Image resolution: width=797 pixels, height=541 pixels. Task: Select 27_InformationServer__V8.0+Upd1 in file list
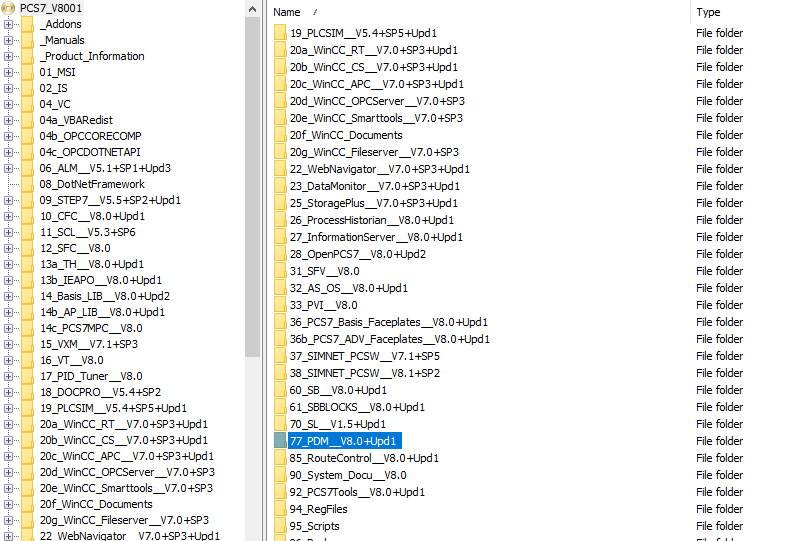[x=376, y=237]
